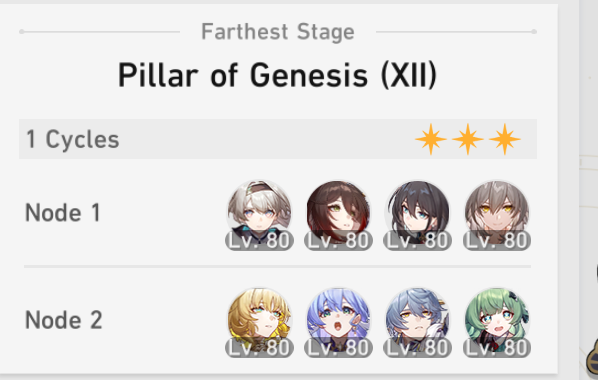Select the black-haired blue-eyed character avatar in Node 1
The width and height of the screenshot is (598, 380).
418,212
